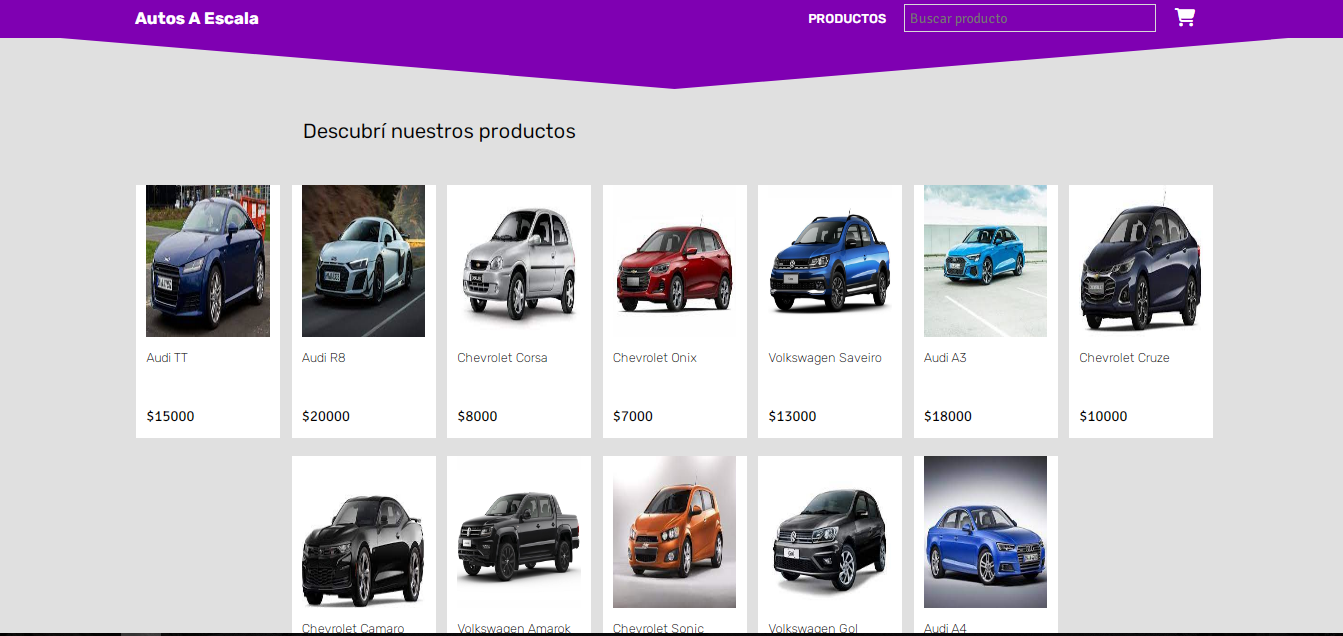This screenshot has width=1343, height=636.
Task: Open the PRODUCTOS menu item
Action: pos(846,18)
